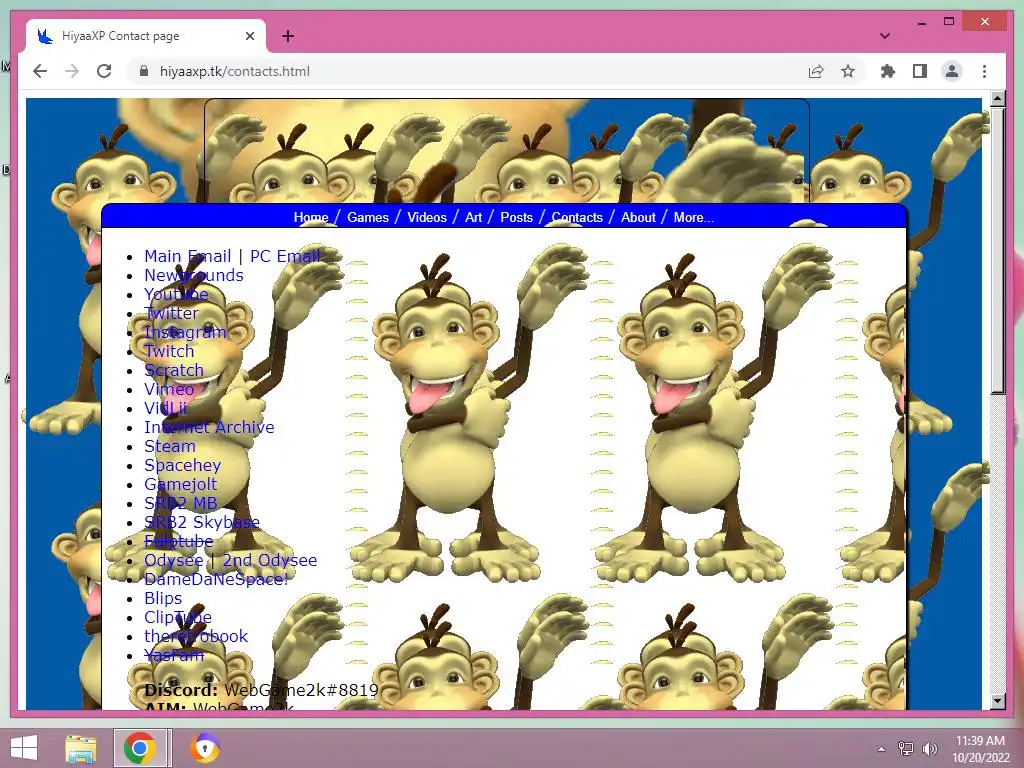The height and width of the screenshot is (768, 1024).
Task: Open the More... nav link
Action: 694,217
